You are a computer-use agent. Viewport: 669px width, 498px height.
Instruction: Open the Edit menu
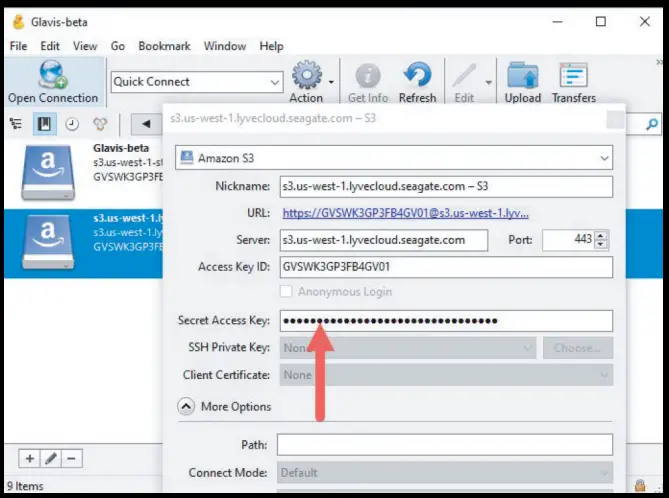pyautogui.click(x=50, y=46)
